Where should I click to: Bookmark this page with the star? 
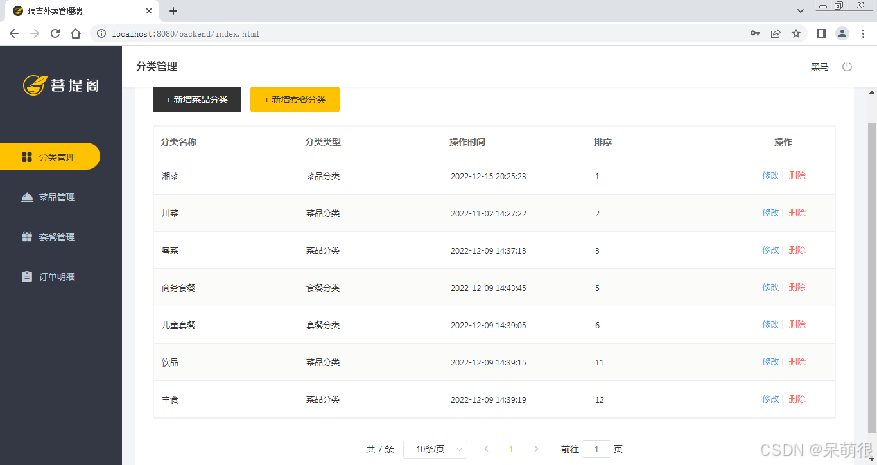796,34
